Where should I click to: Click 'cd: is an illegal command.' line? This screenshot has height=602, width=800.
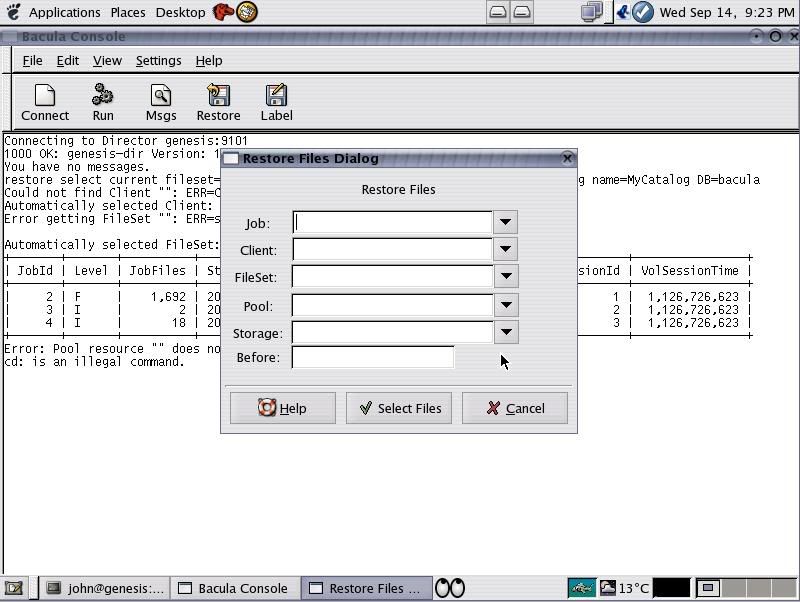click(94, 362)
